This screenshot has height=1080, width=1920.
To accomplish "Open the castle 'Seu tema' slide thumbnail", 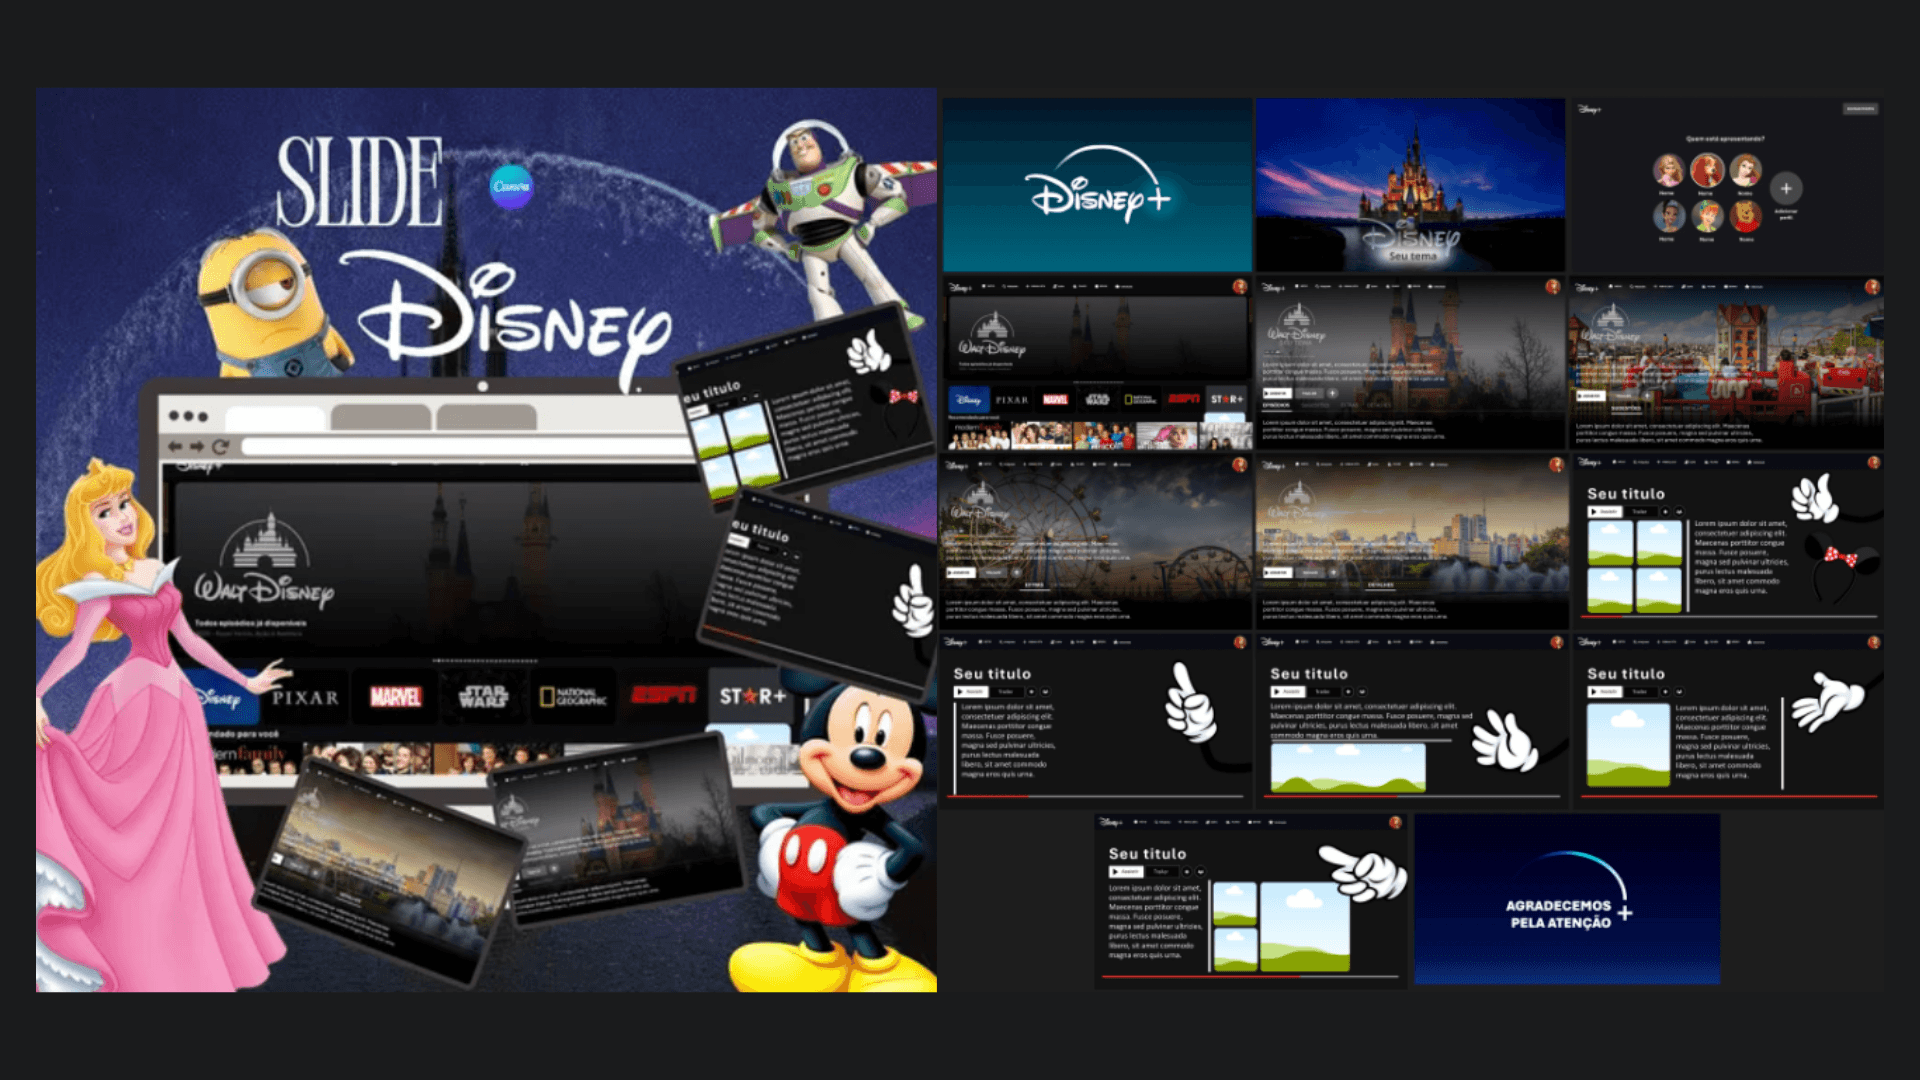I will (1410, 185).
